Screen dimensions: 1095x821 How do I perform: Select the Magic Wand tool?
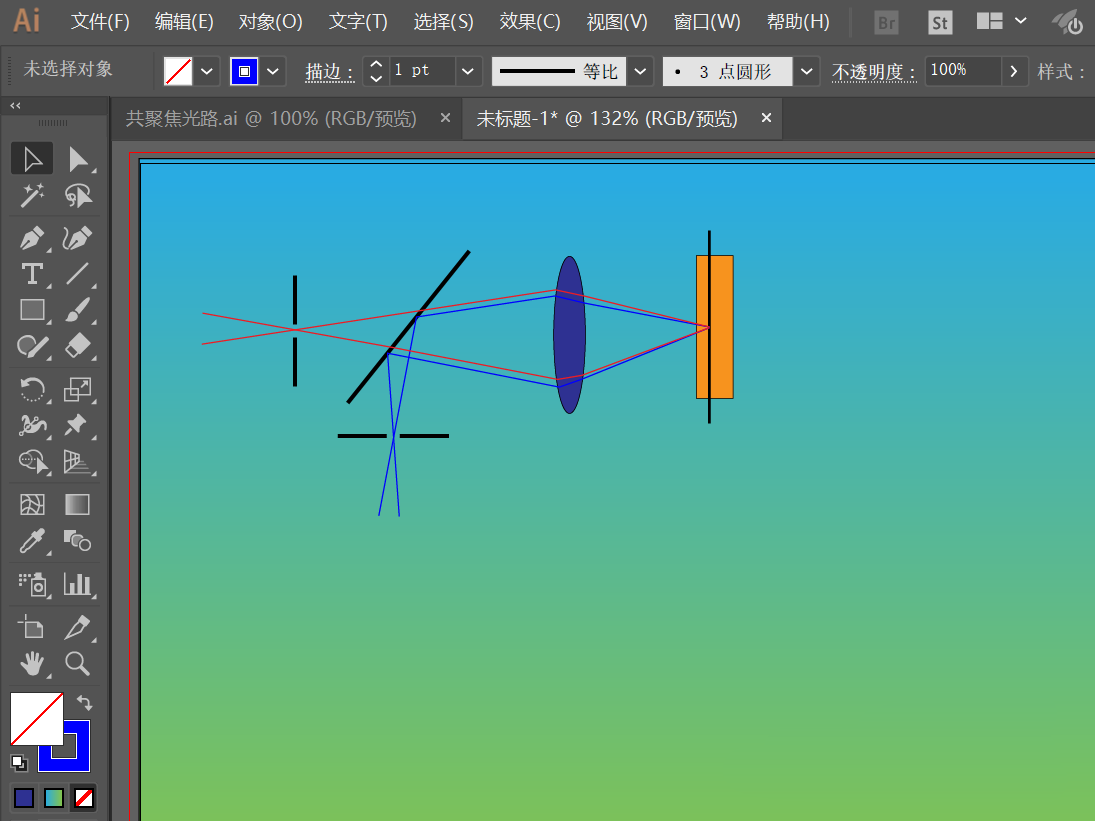tap(31, 195)
